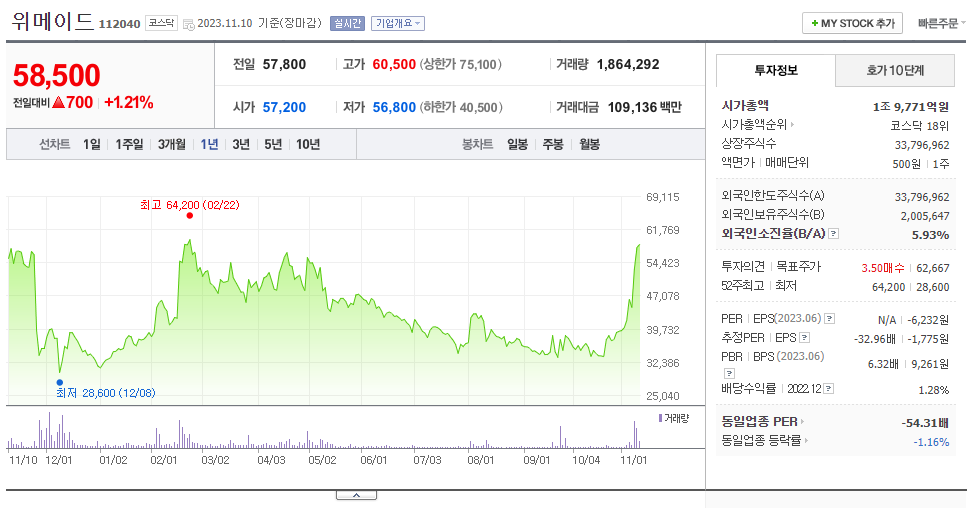Click 저가 value 56,800
This screenshot has height=508, width=975.
pyautogui.click(x=394, y=108)
